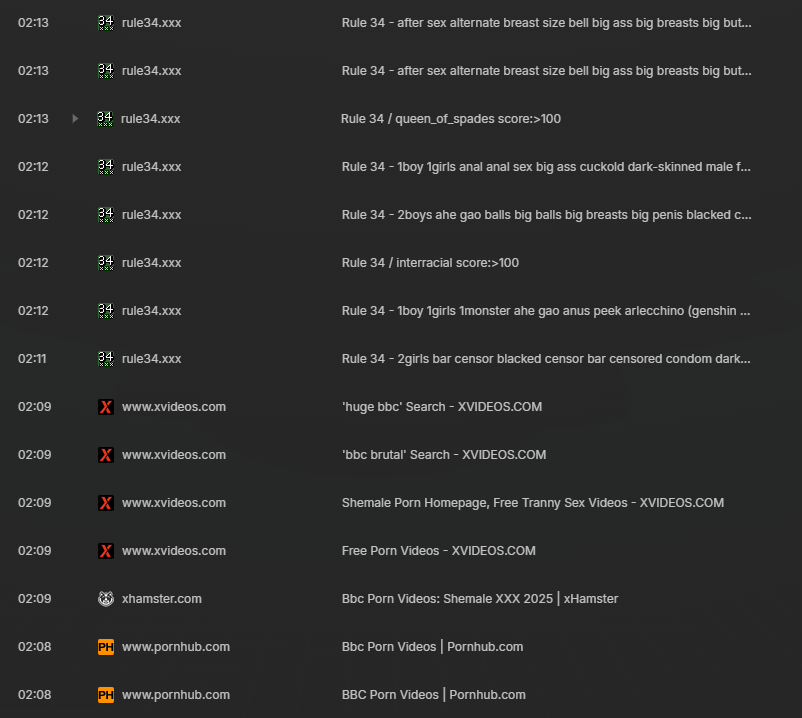
Task: Open the "'huge bbc' Search - XVIDEOS.COM" entry
Action: pos(442,407)
